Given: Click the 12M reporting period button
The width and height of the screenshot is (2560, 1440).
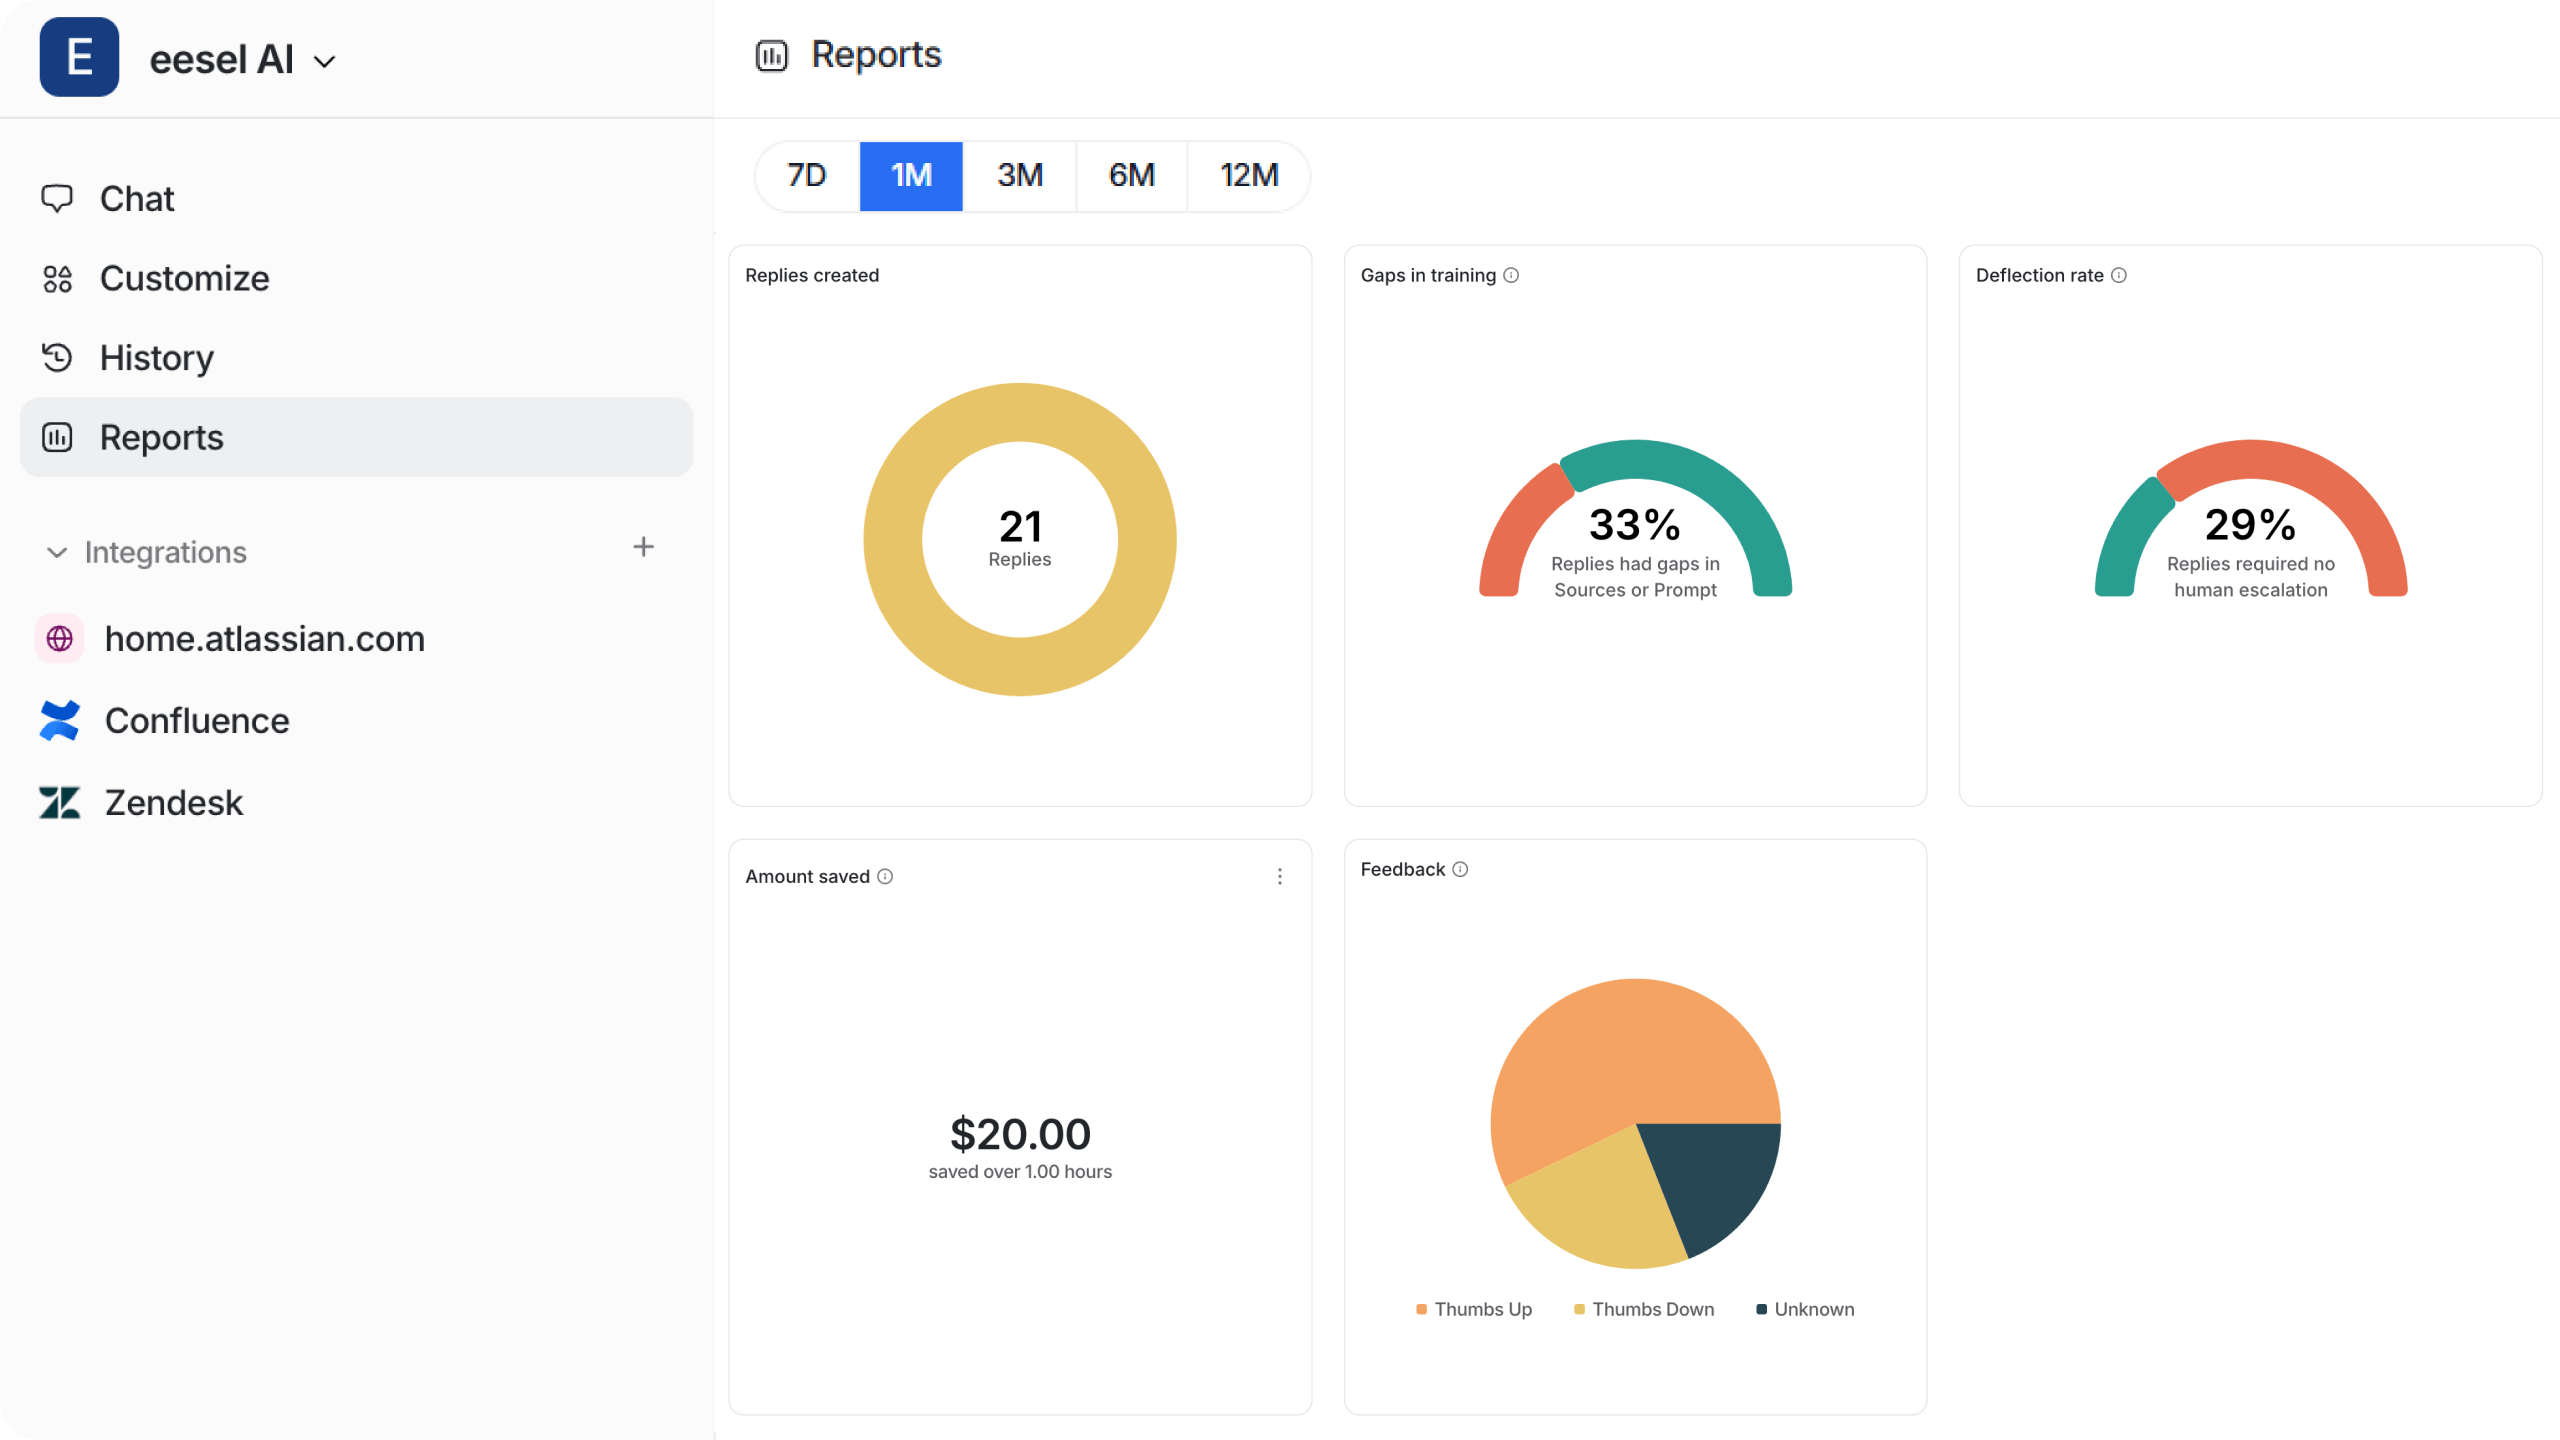Looking at the screenshot, I should (x=1250, y=176).
